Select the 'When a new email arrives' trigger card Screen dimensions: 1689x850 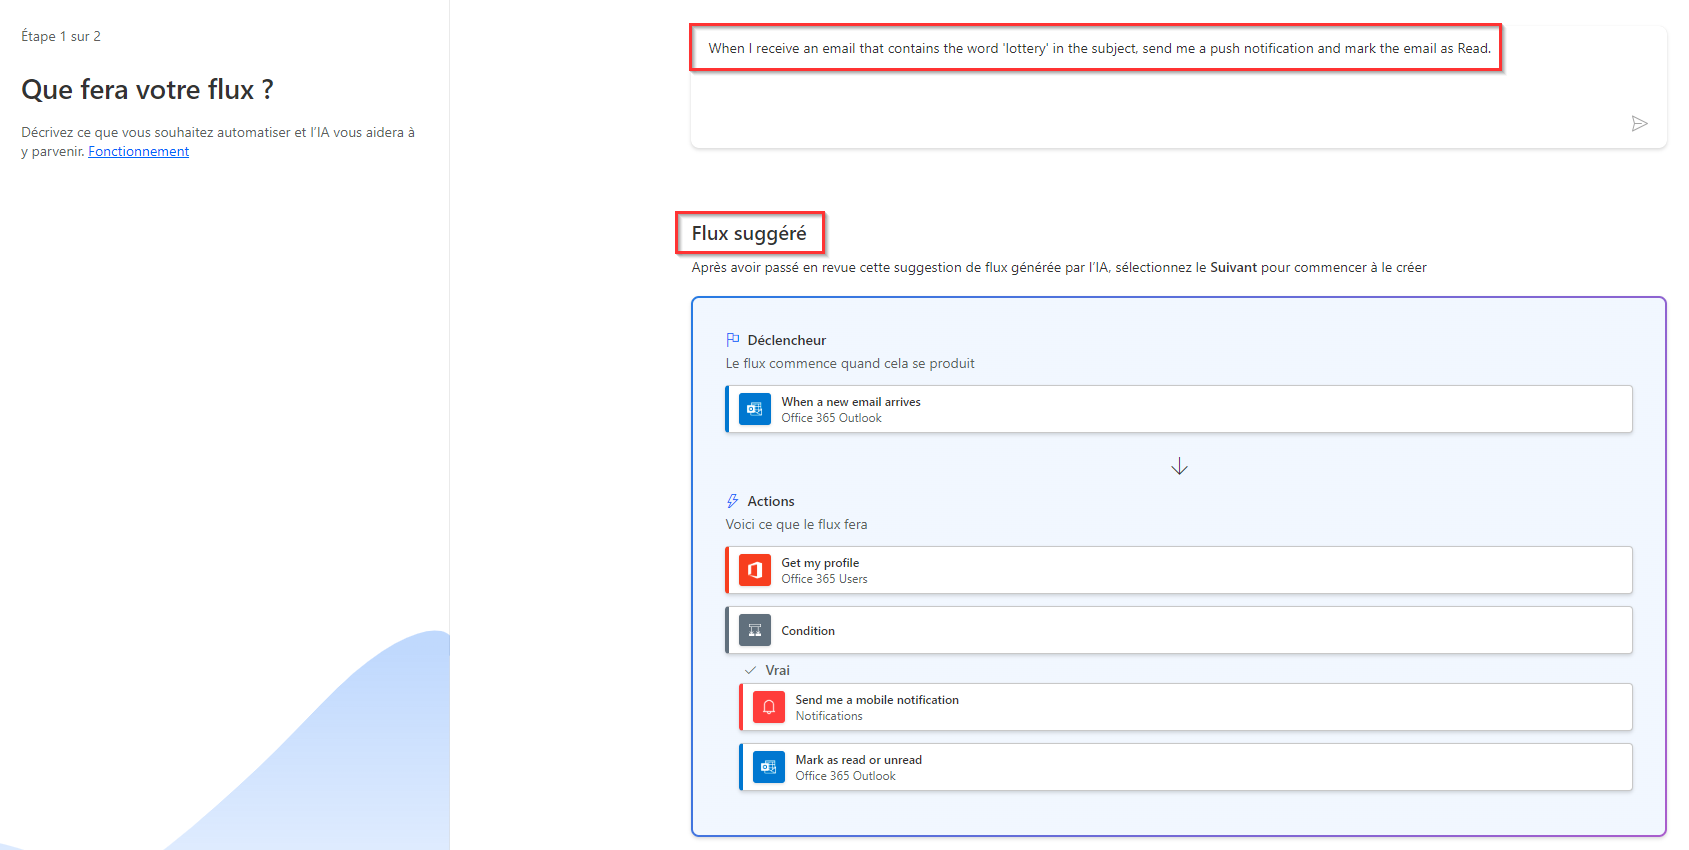click(x=1179, y=409)
